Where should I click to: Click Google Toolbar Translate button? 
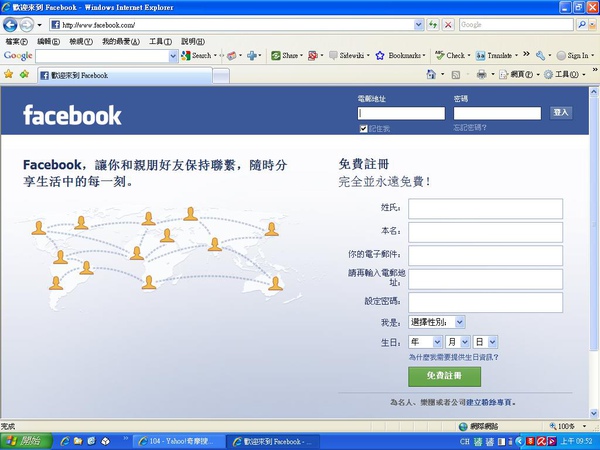494,55
